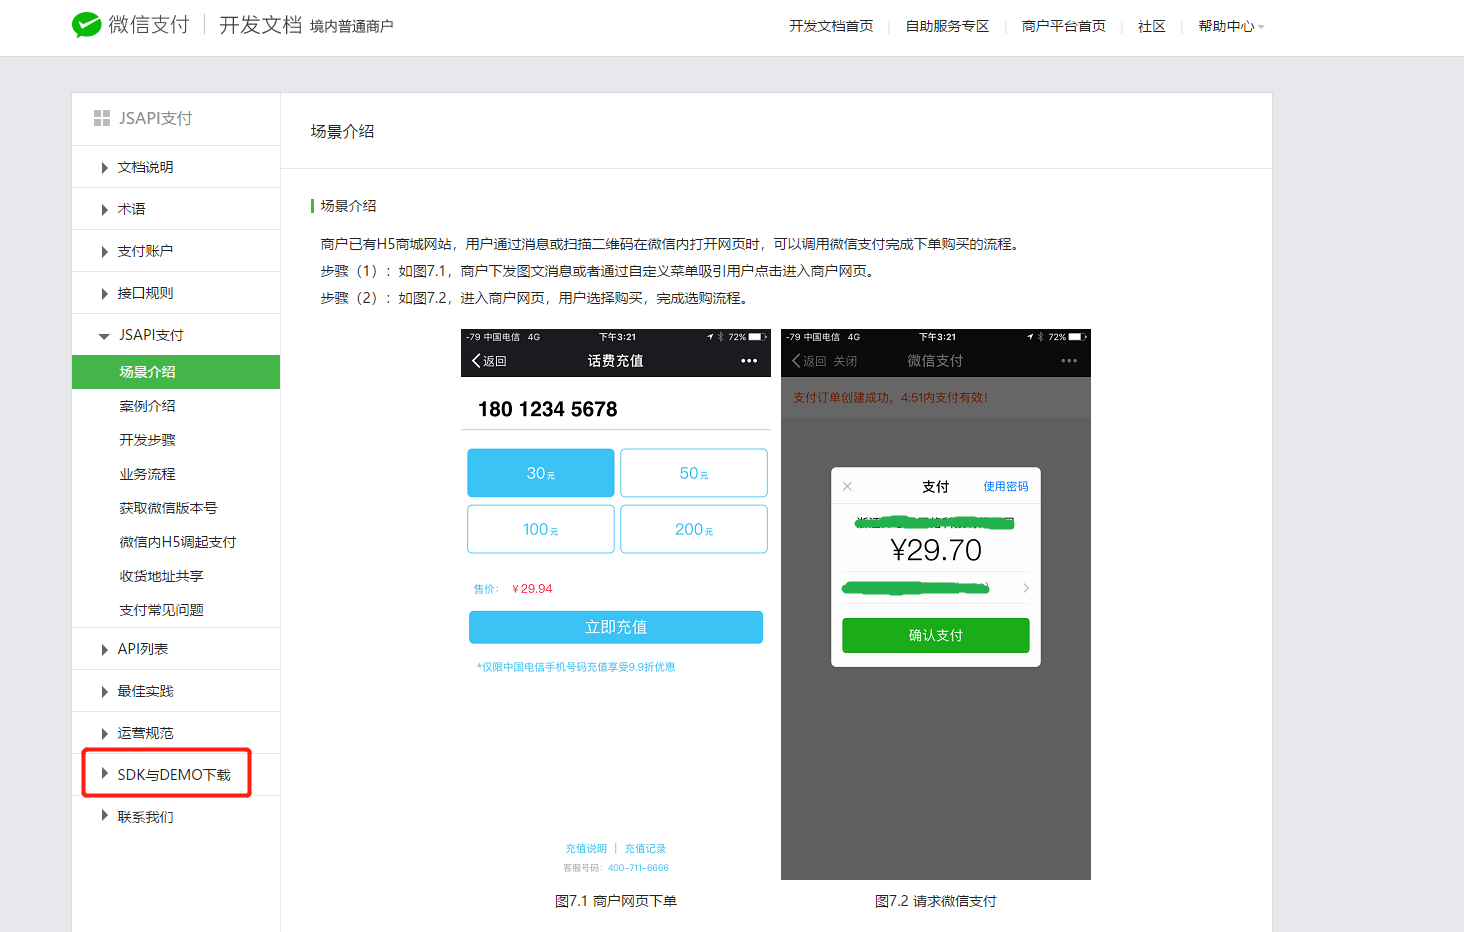Open 自助服务专区 in top navigation
Screen dimensions: 1464x932
click(947, 26)
